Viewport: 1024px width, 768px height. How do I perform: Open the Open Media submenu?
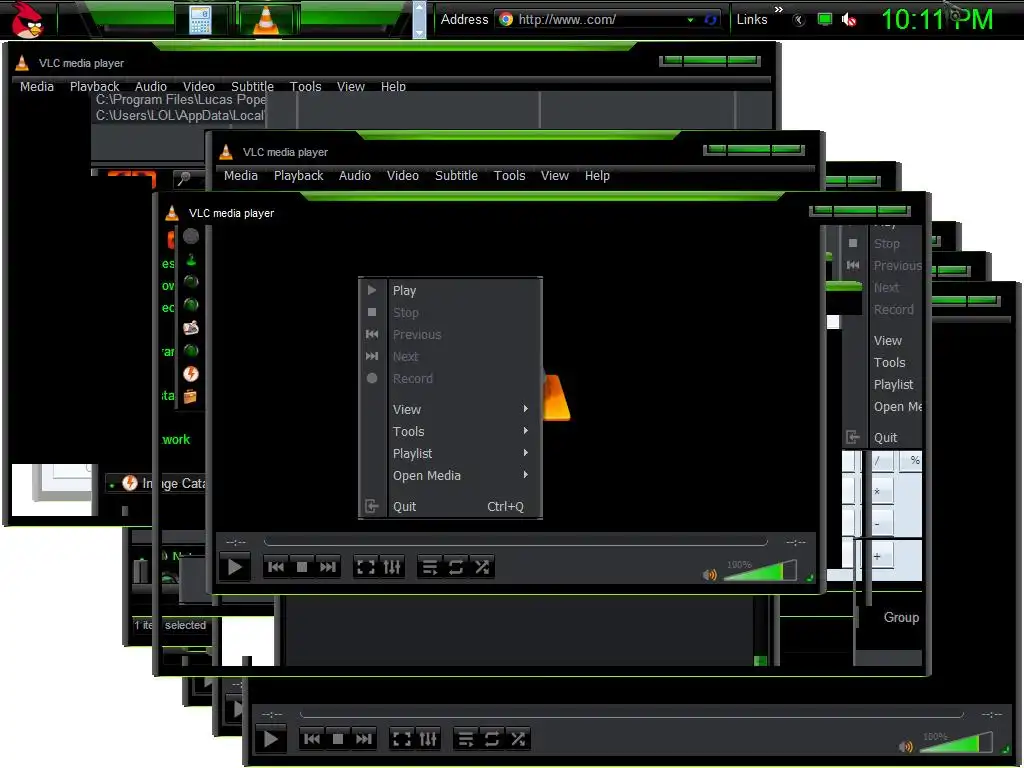(450, 475)
